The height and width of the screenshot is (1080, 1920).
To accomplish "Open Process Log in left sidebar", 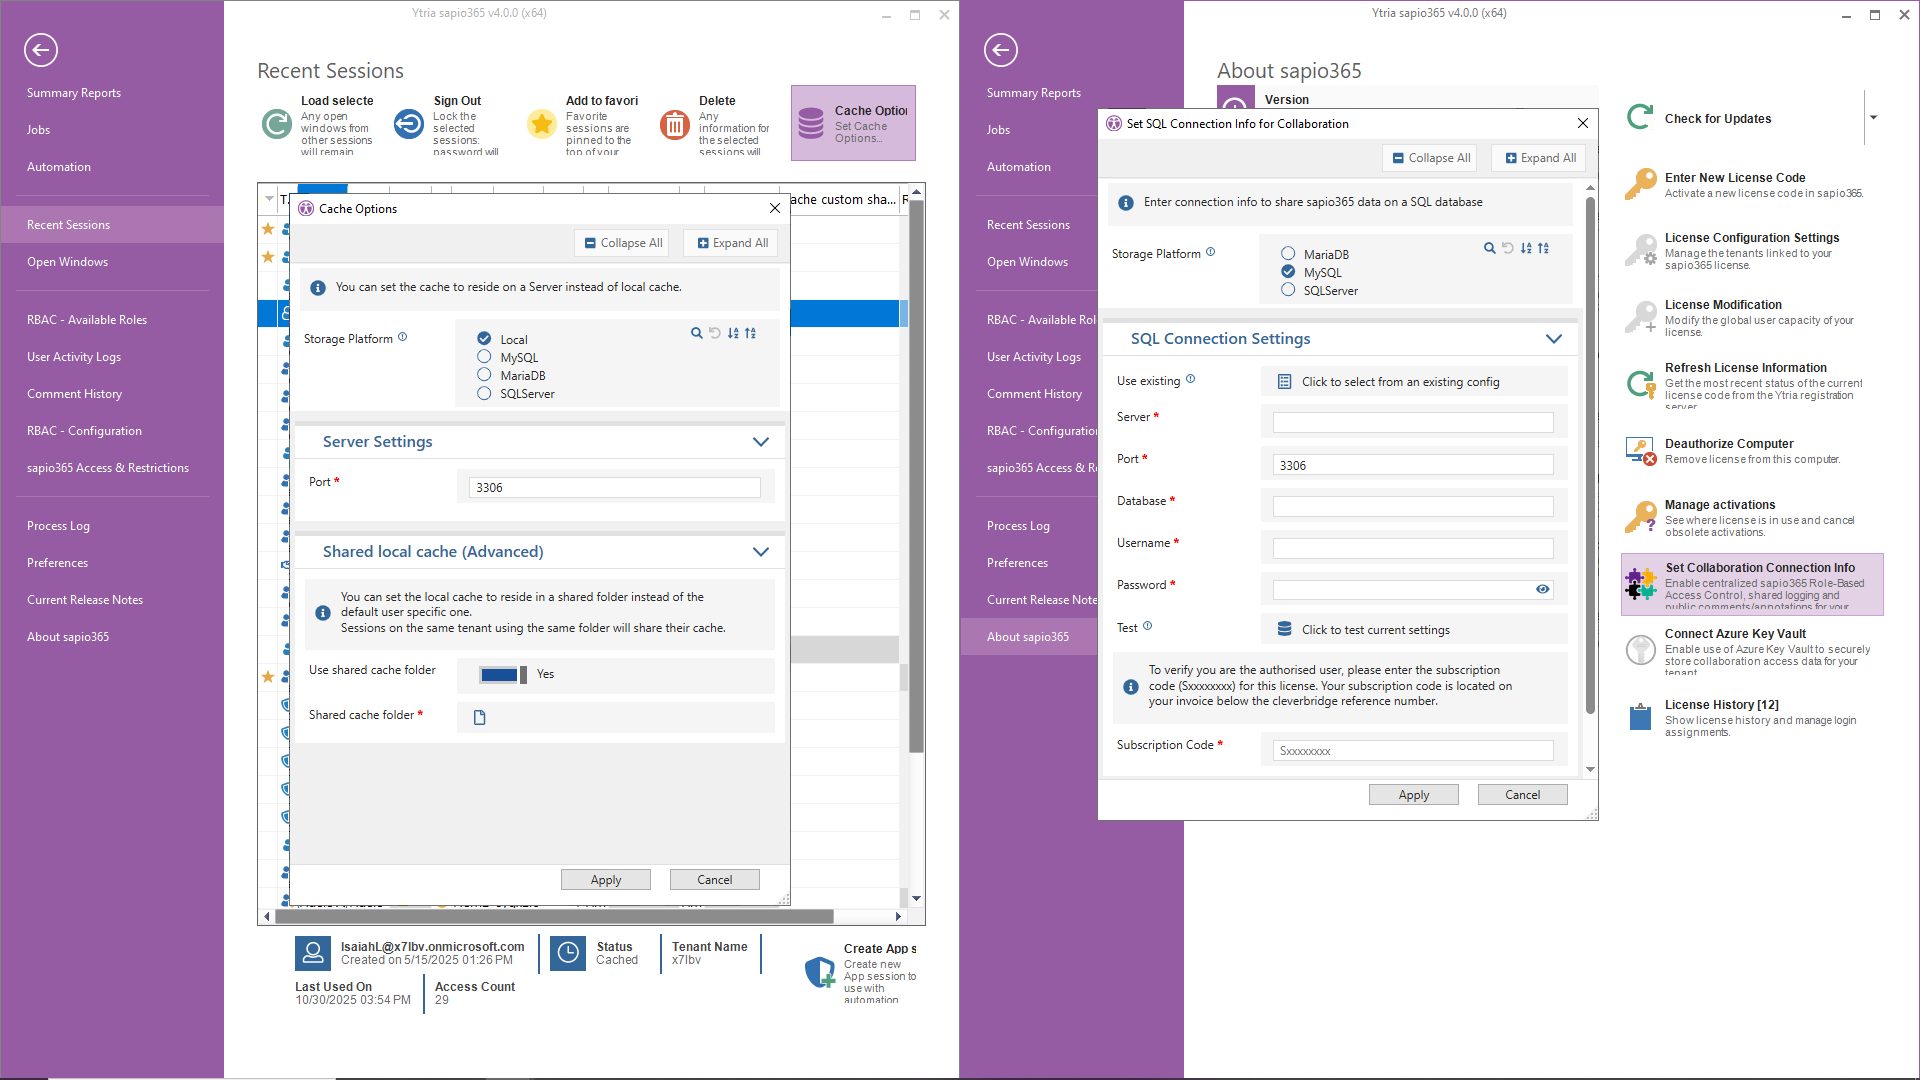I will pos(58,526).
